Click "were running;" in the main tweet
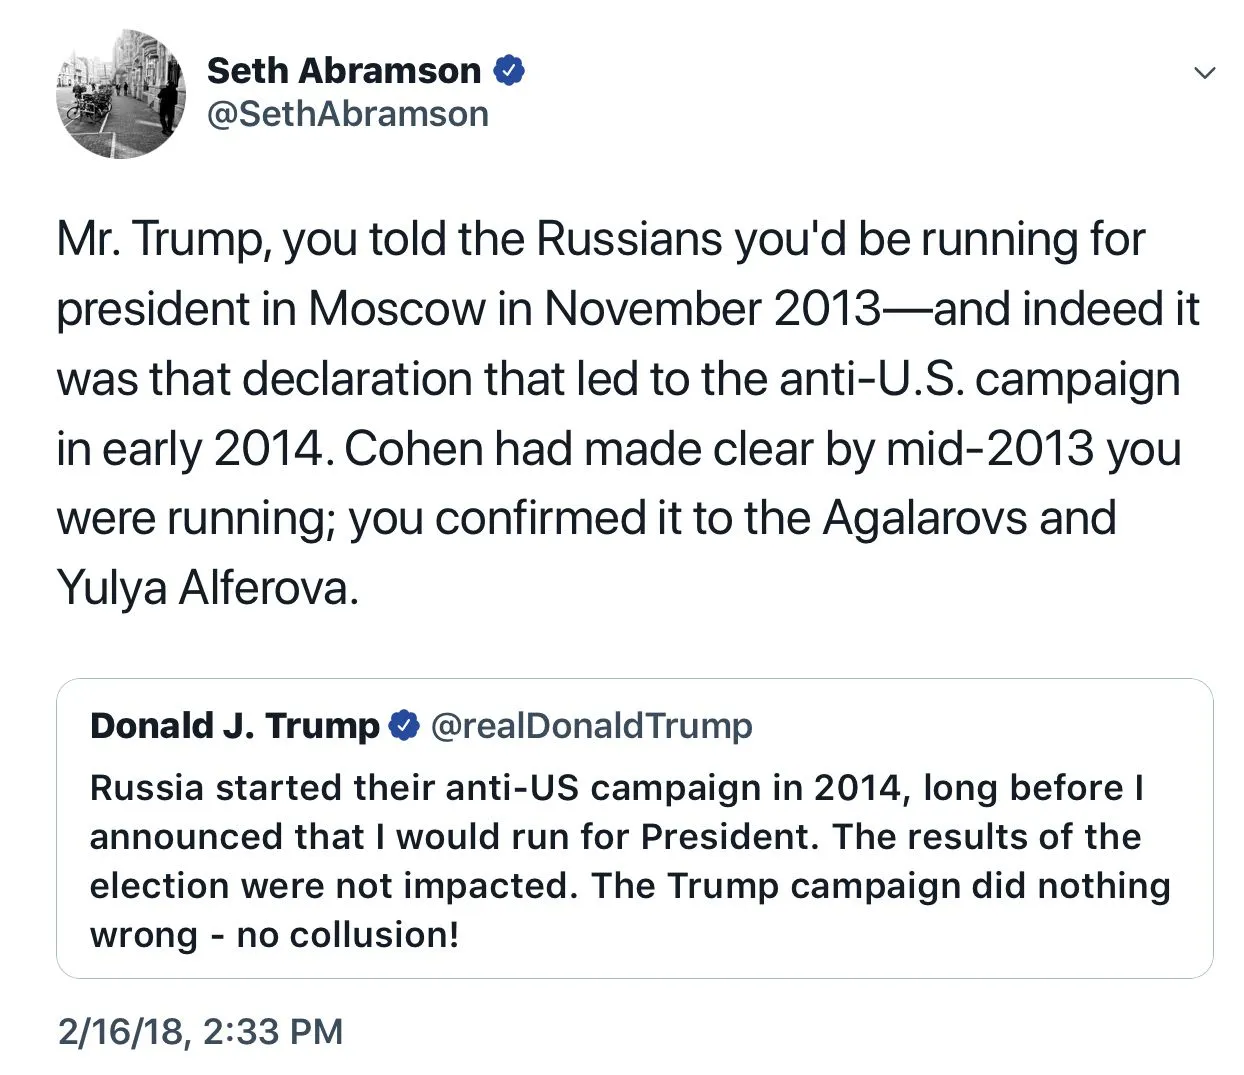This screenshot has width=1244, height=1075. pos(196,519)
